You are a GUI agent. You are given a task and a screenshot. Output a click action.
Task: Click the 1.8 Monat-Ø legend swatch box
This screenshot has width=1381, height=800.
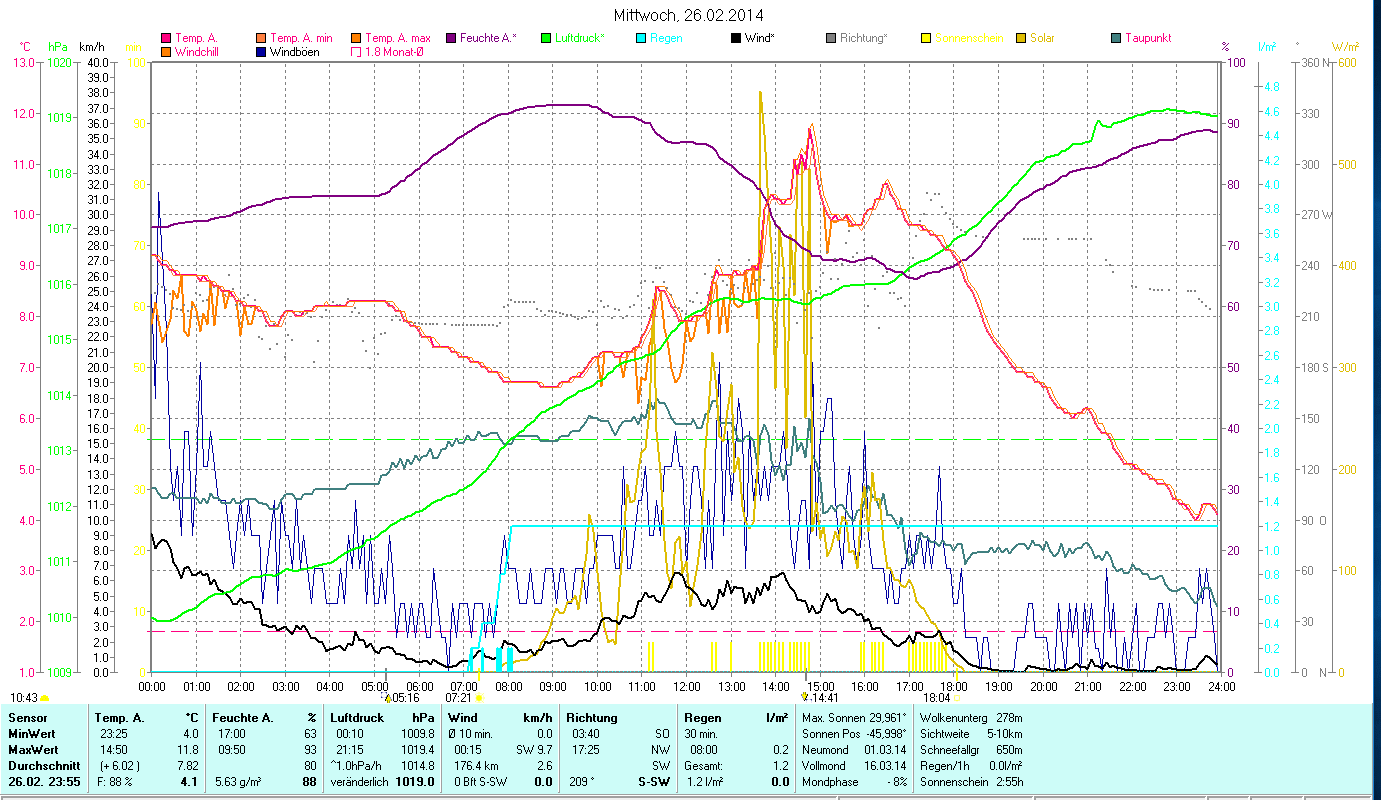point(355,51)
